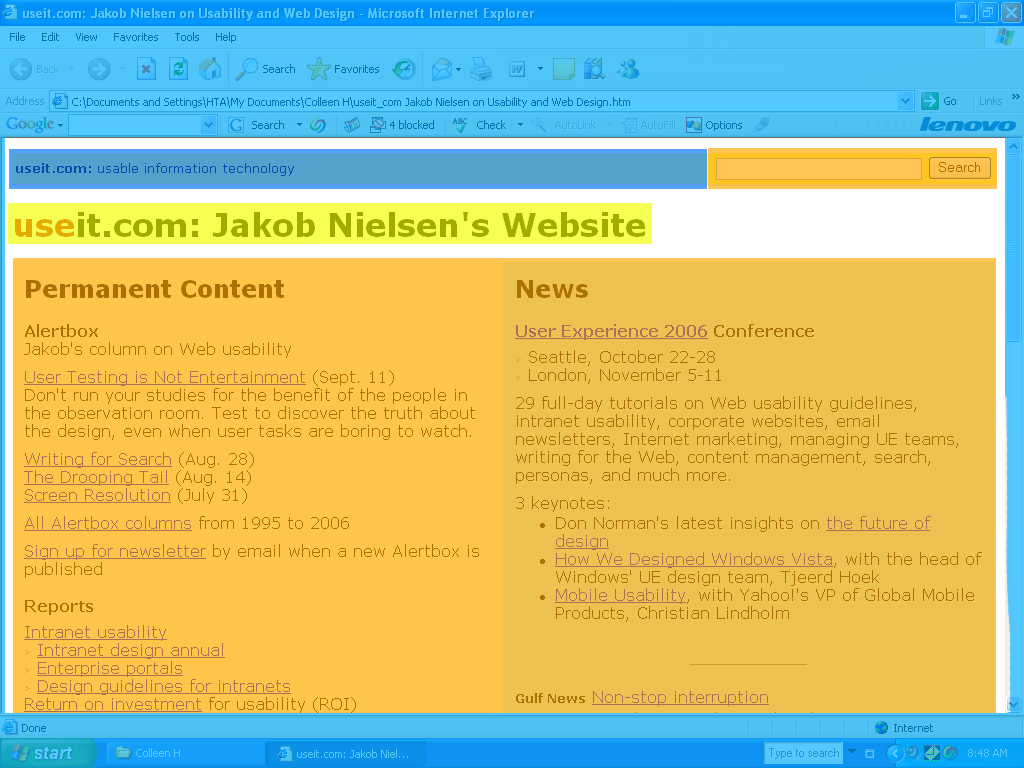Screen dimensions: 1024x768
Task: Click the Favorites star button
Action: click(x=344, y=69)
